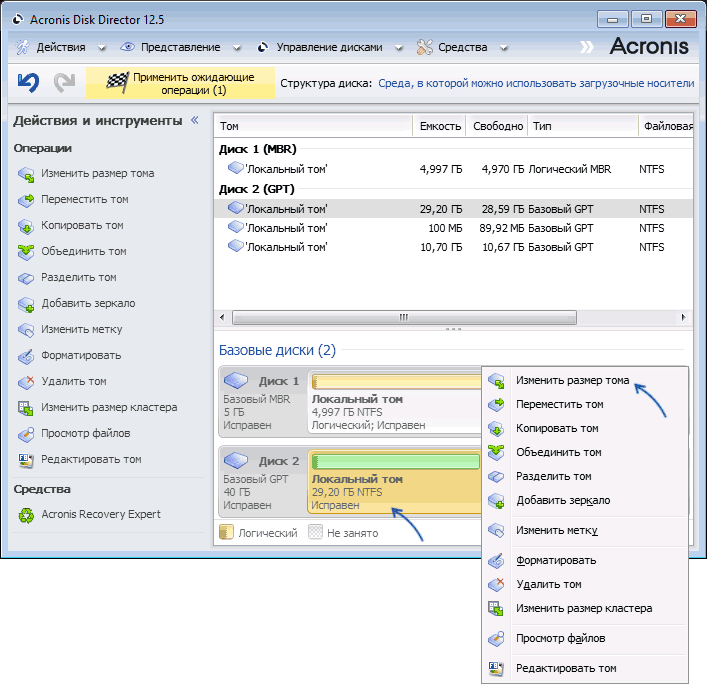Expand arrow next to Действия
This screenshot has width=707, height=684.
pos(102,48)
